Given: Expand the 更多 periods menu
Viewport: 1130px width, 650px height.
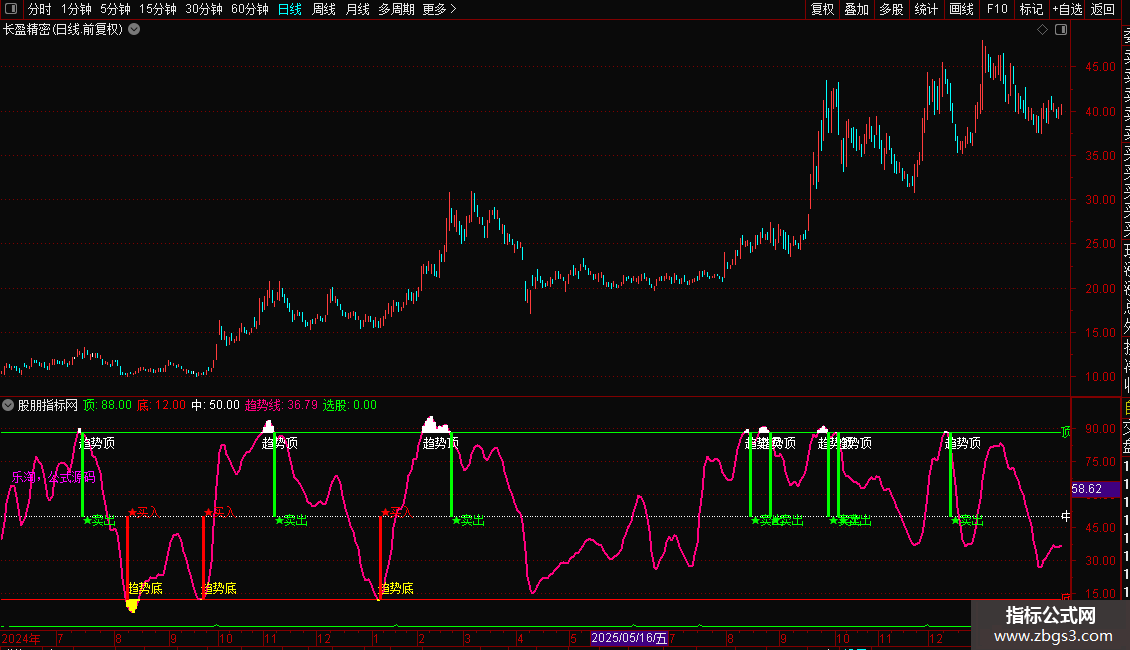Looking at the screenshot, I should point(440,9).
